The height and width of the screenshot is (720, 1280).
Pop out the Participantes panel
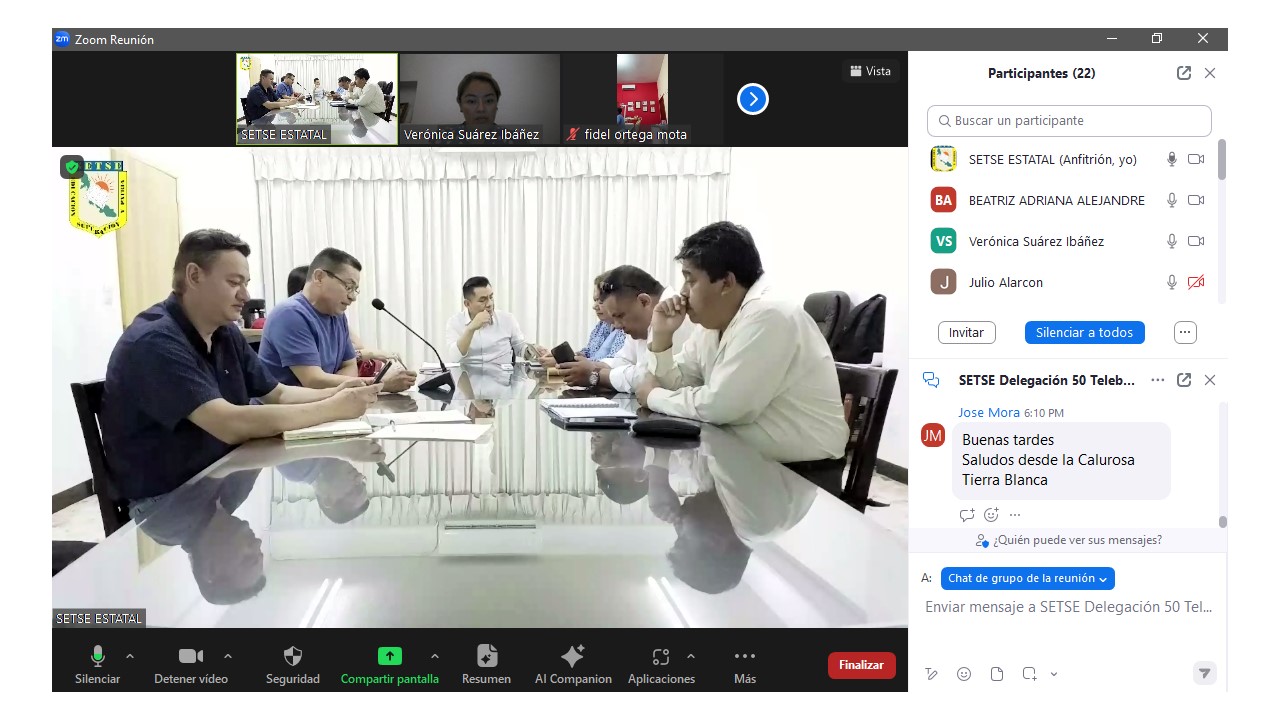[1184, 73]
